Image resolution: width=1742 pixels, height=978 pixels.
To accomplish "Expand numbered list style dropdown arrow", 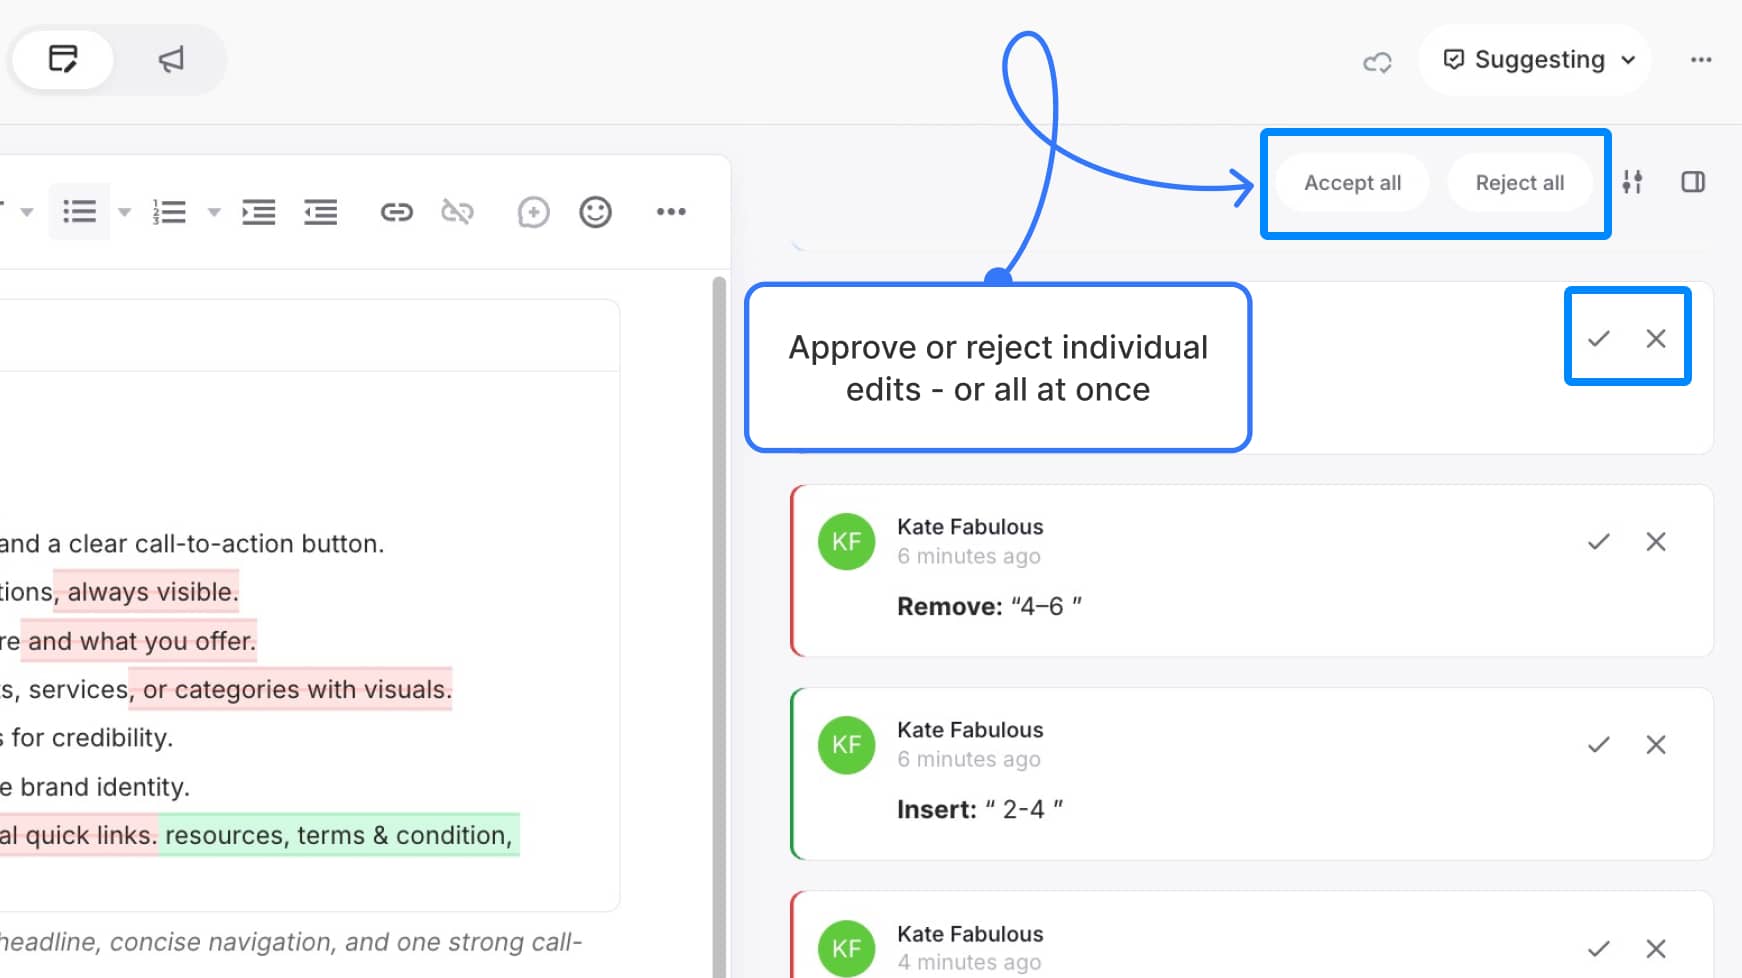I will tap(213, 212).
